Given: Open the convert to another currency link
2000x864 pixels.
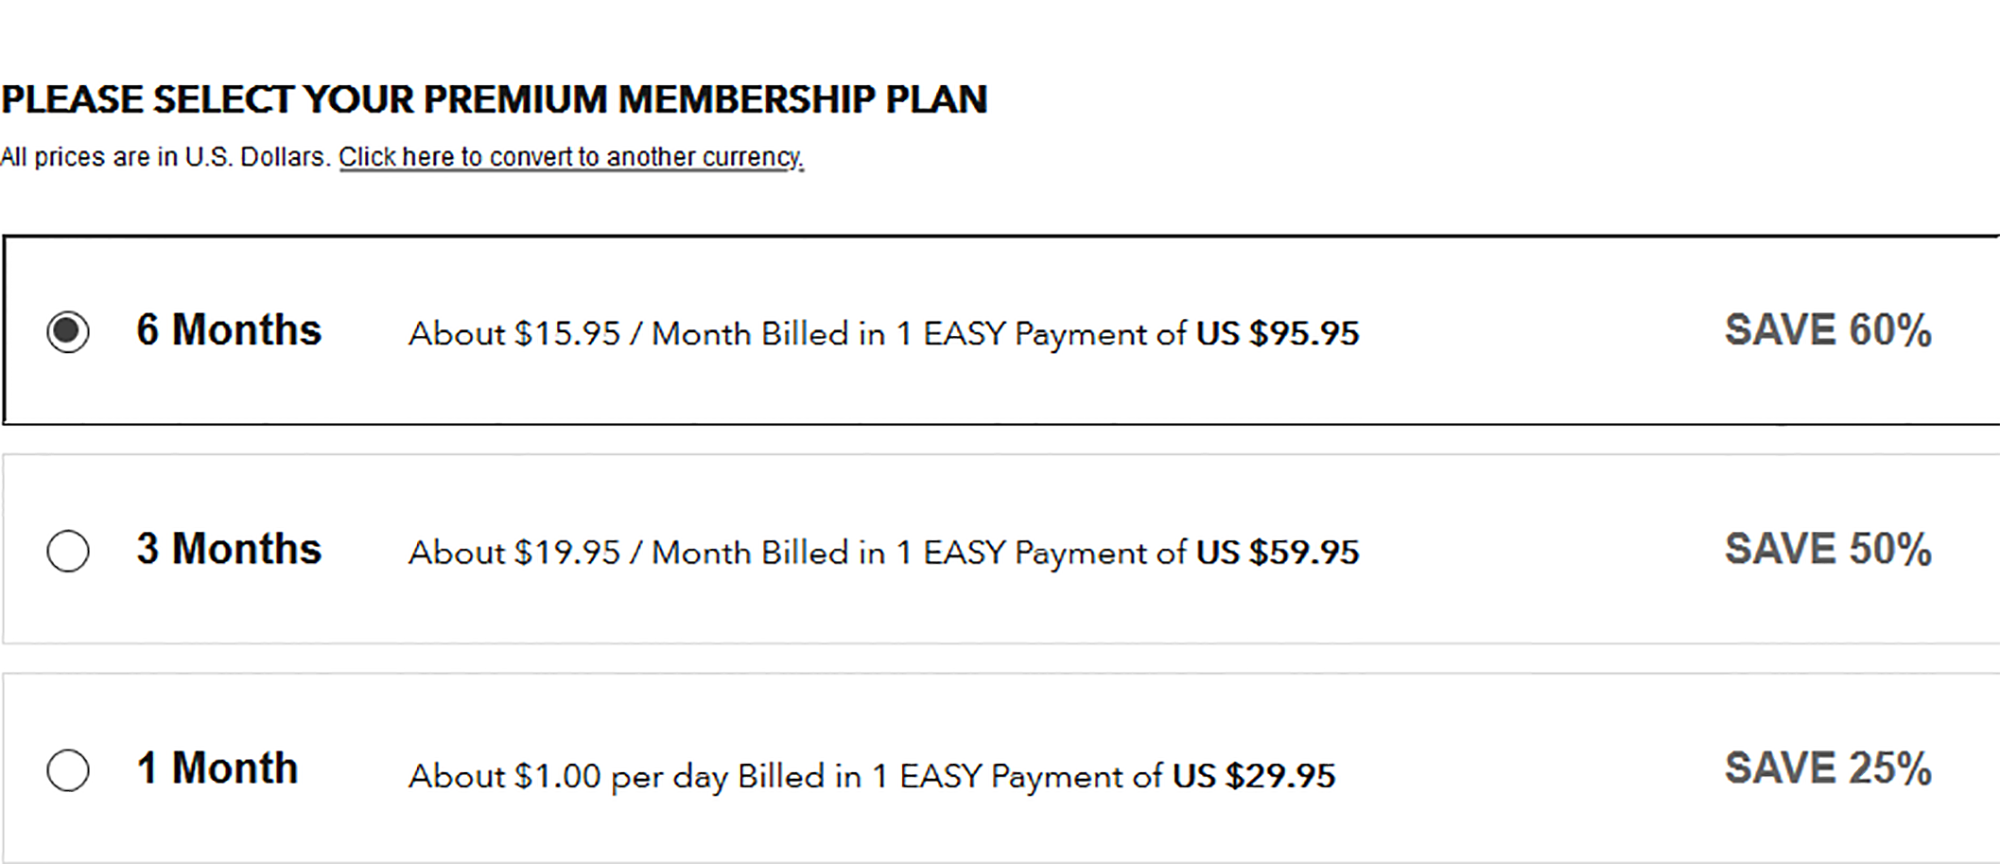Looking at the screenshot, I should [x=571, y=158].
